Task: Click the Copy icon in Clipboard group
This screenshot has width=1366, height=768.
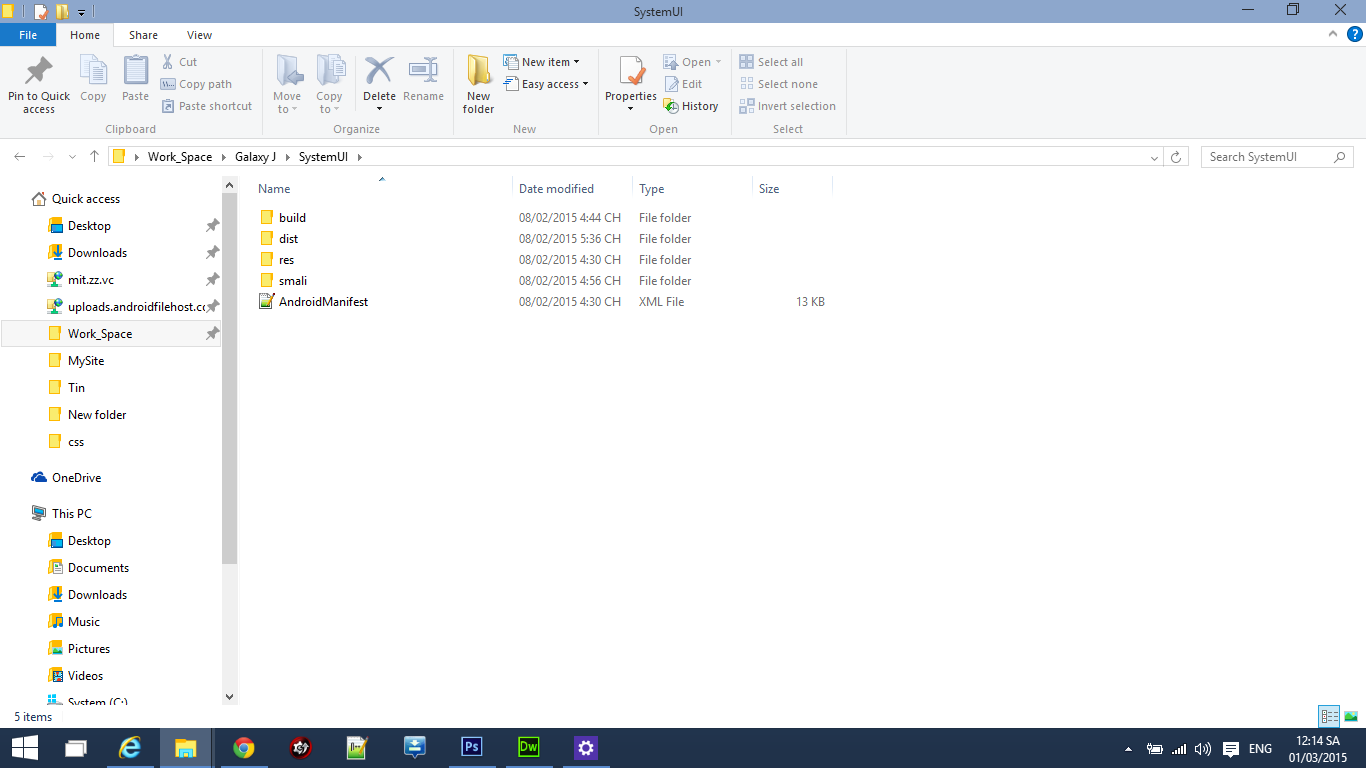Action: (x=93, y=71)
